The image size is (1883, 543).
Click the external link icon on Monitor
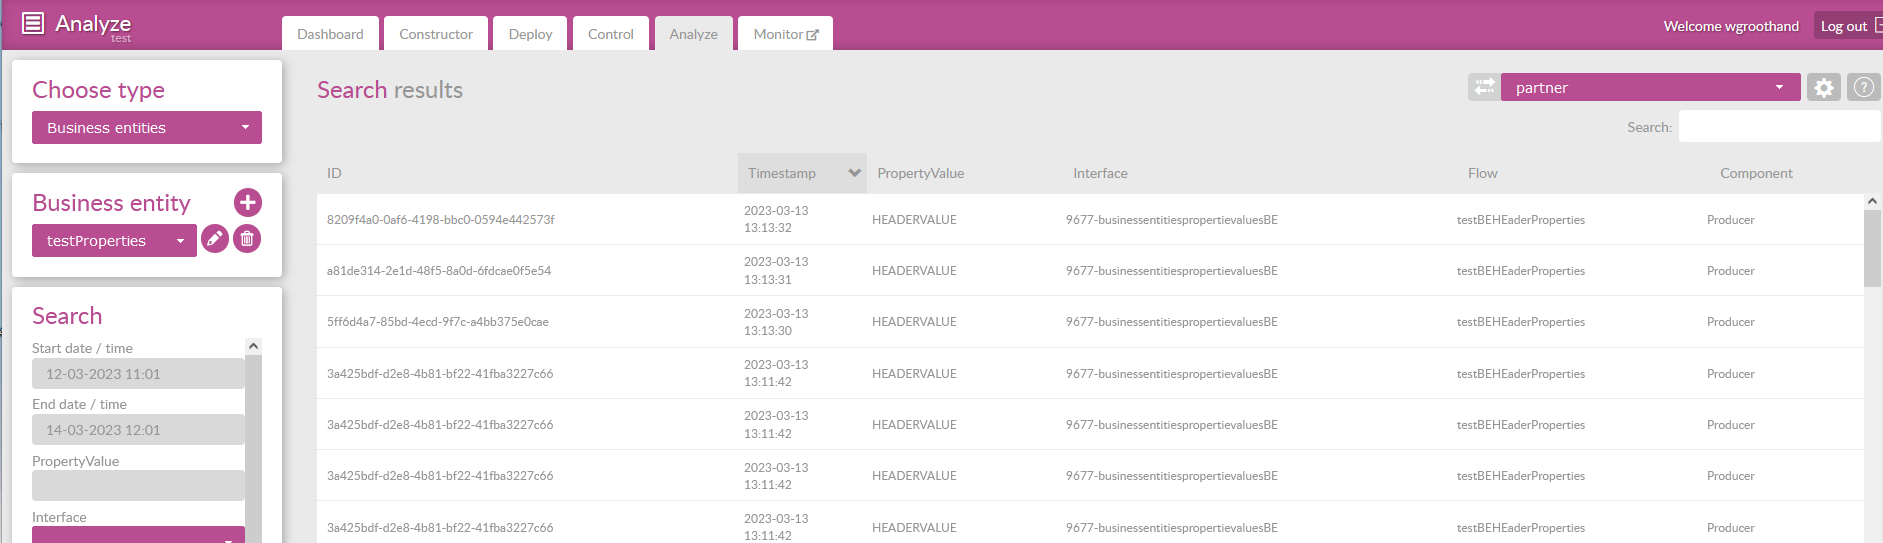[813, 35]
